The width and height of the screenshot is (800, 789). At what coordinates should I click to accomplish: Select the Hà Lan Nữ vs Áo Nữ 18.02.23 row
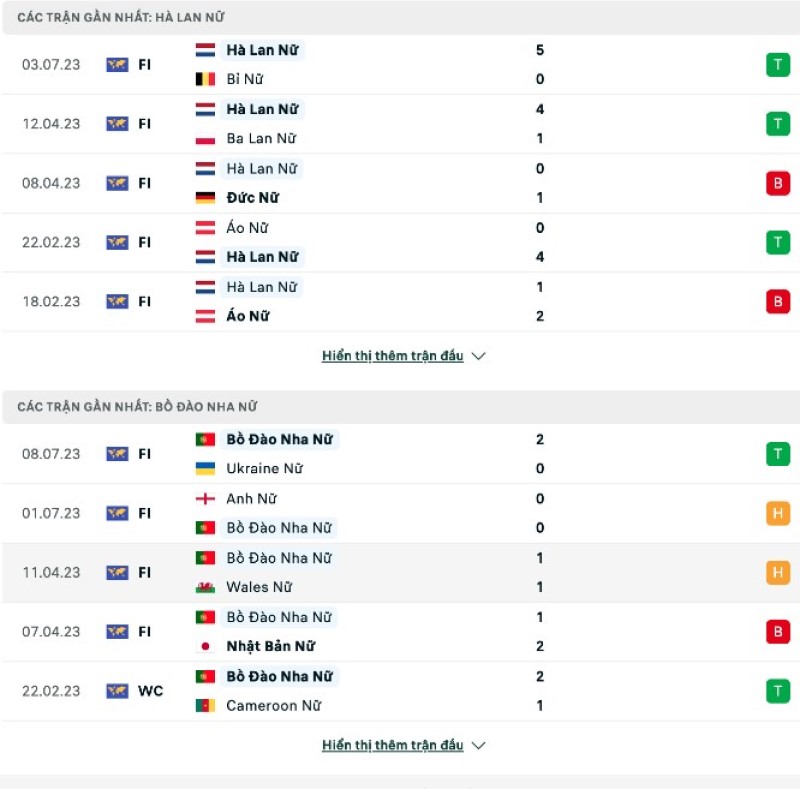coord(400,302)
